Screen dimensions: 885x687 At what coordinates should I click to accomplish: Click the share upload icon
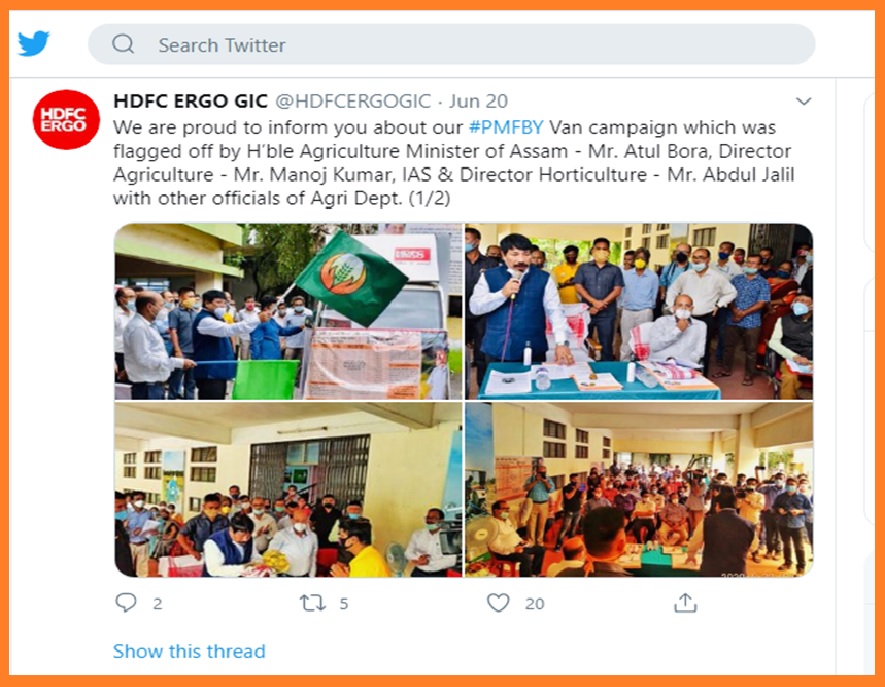685,602
